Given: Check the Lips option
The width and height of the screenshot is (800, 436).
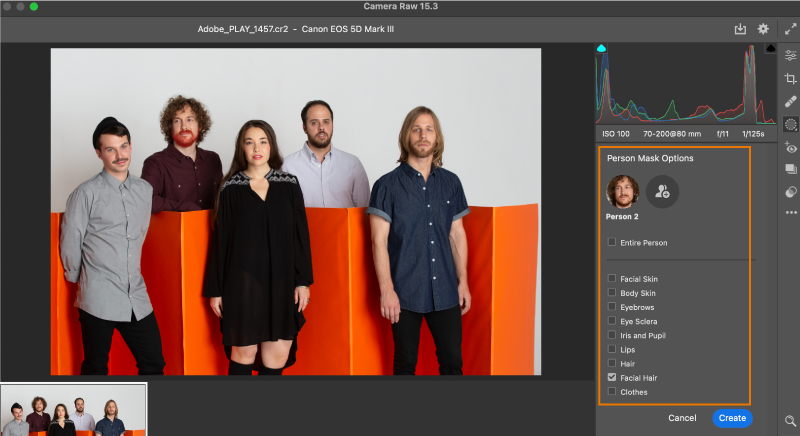Looking at the screenshot, I should click(612, 349).
